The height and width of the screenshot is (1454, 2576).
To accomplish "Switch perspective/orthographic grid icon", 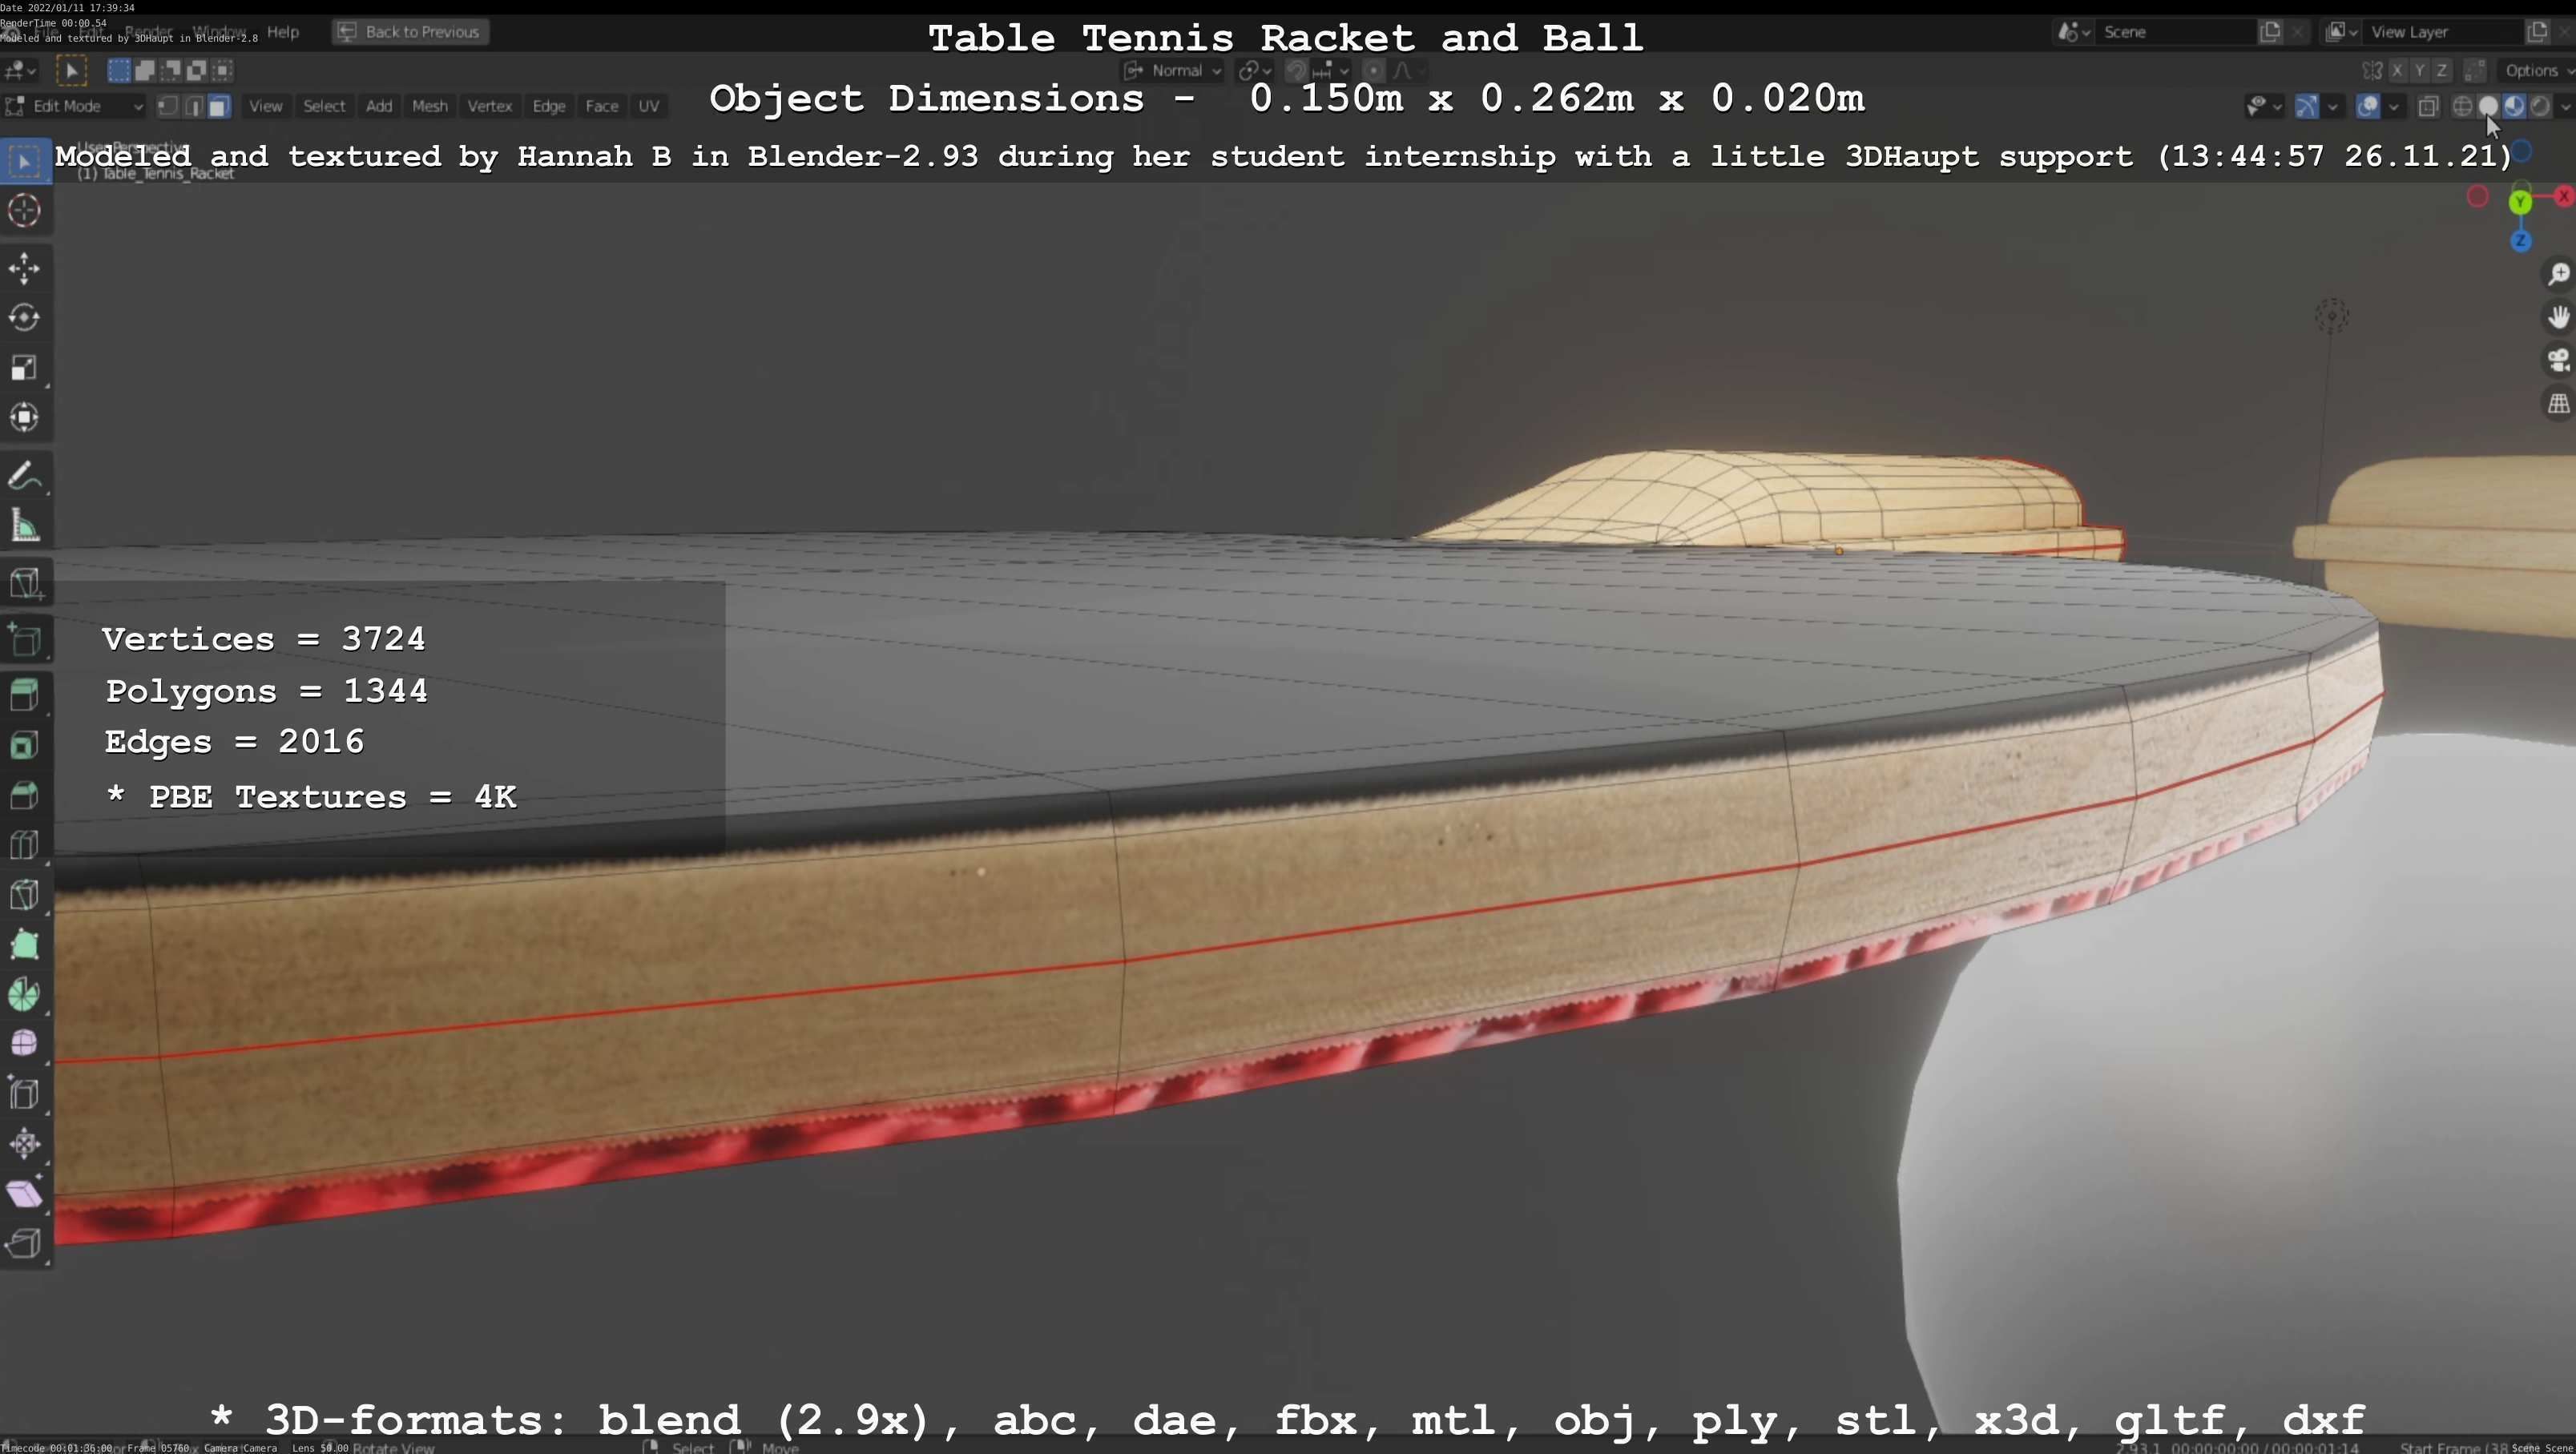I will point(2559,404).
